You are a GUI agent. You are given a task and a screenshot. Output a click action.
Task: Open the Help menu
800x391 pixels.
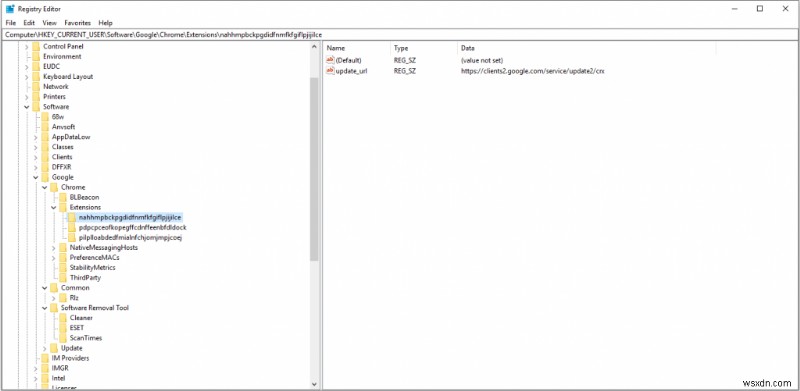click(106, 23)
